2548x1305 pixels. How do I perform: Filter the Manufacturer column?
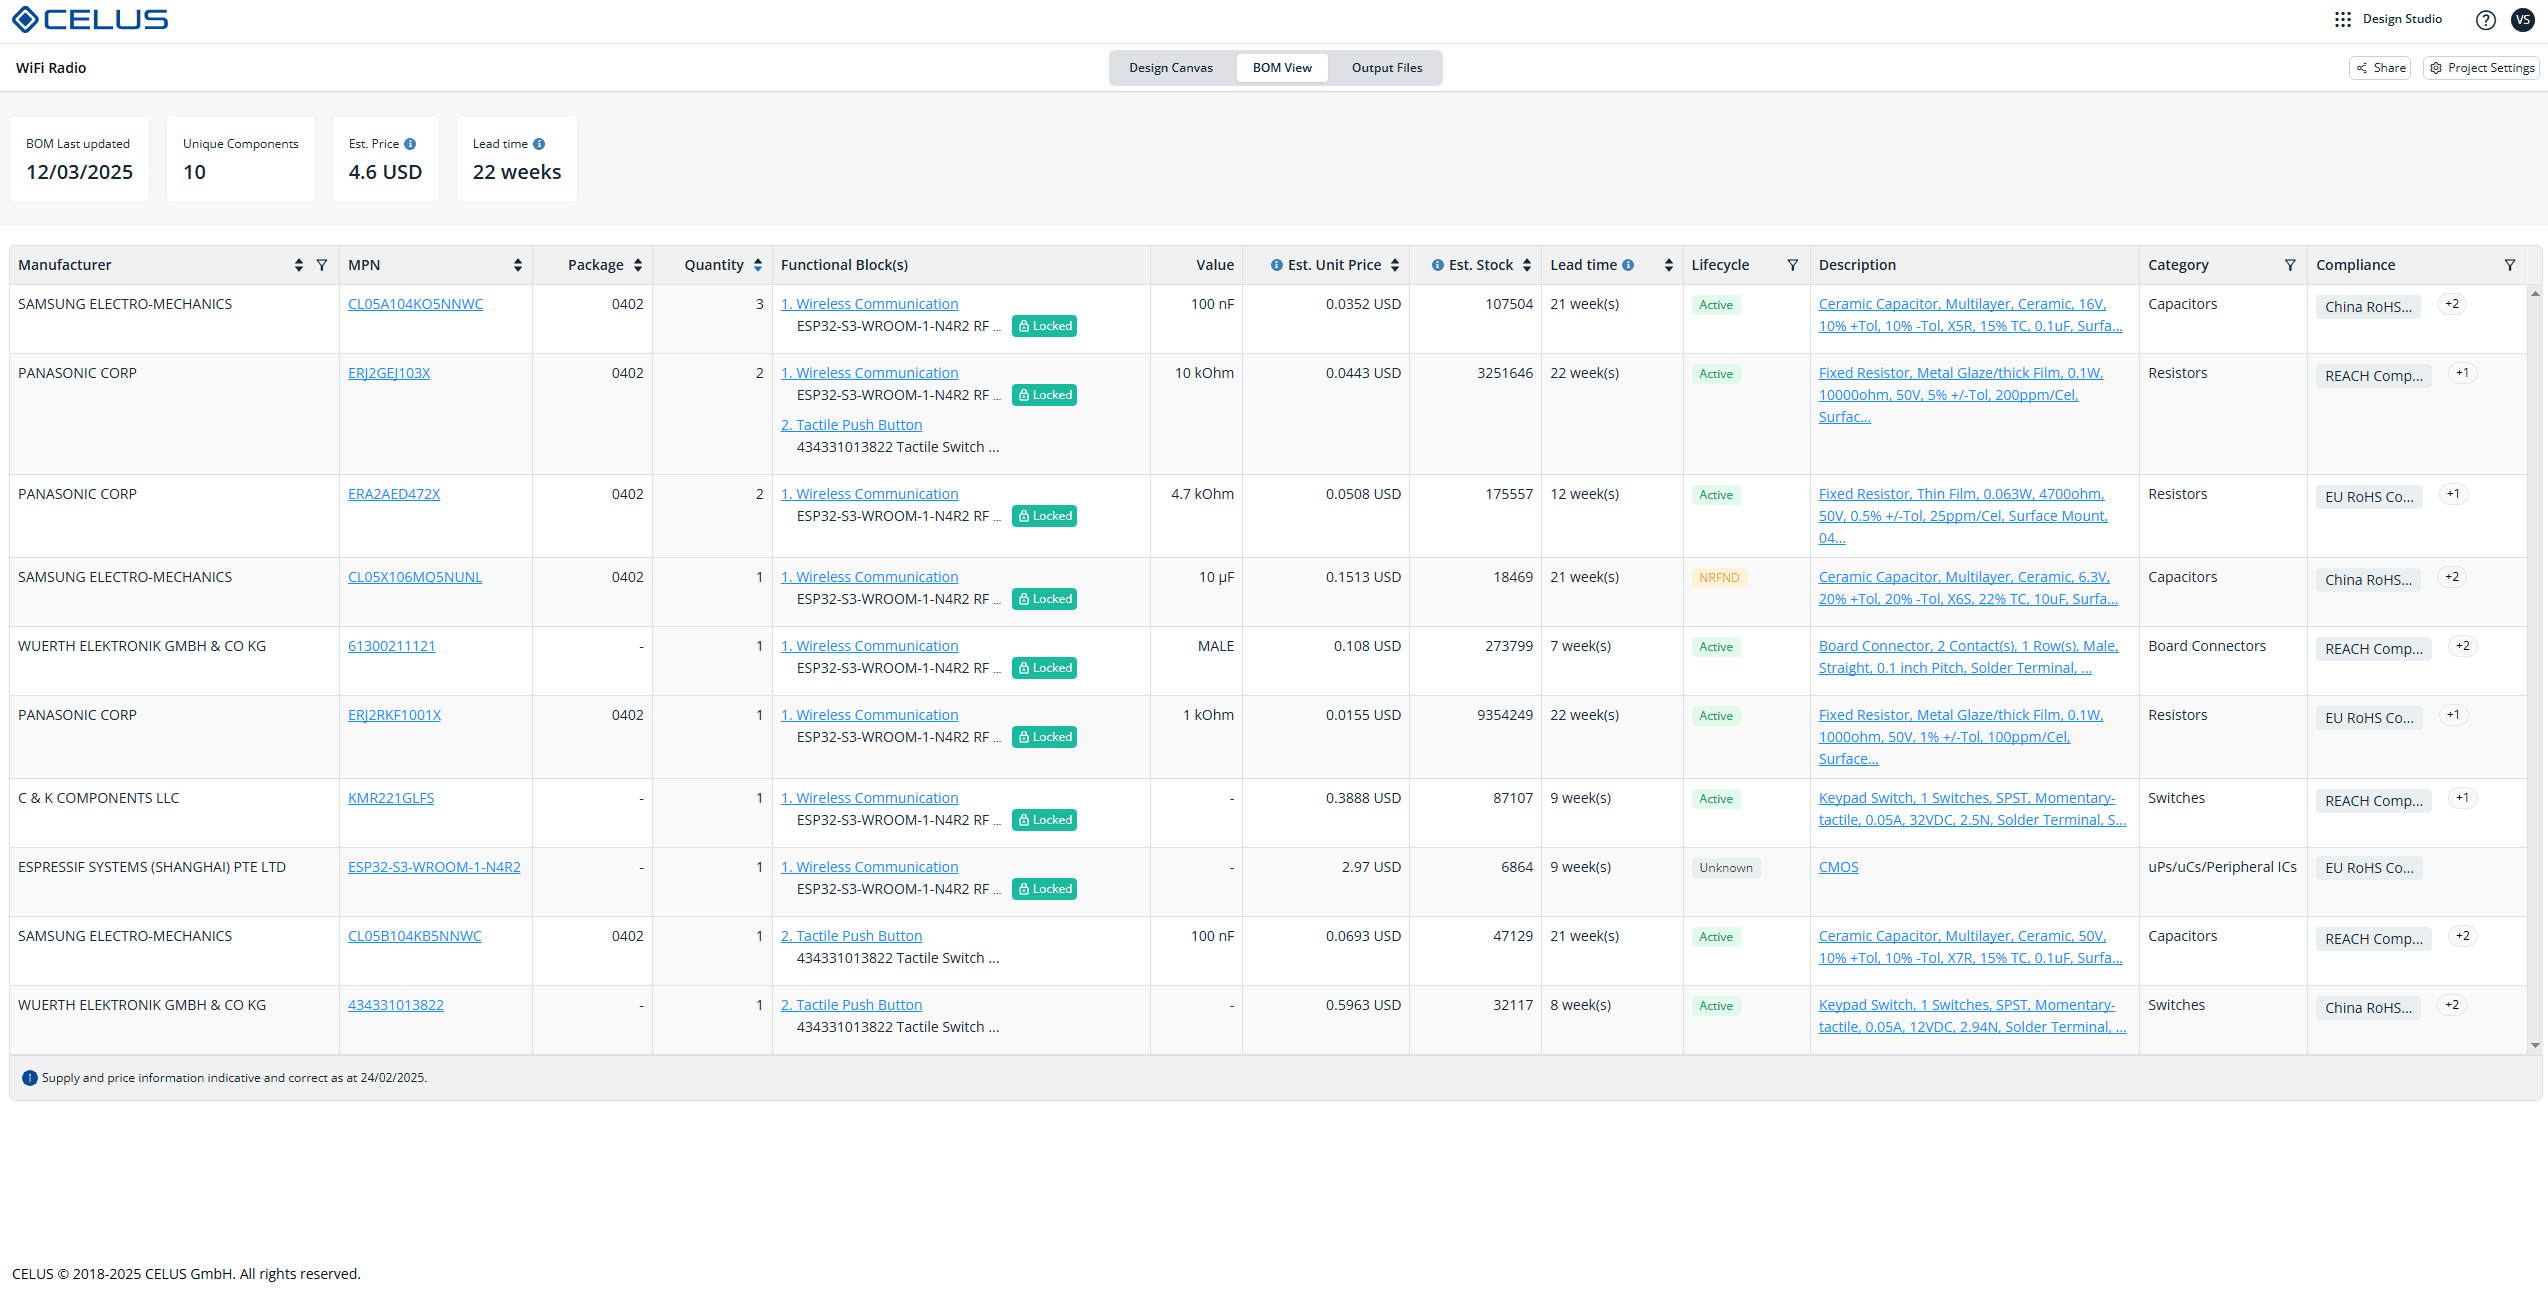coord(322,265)
